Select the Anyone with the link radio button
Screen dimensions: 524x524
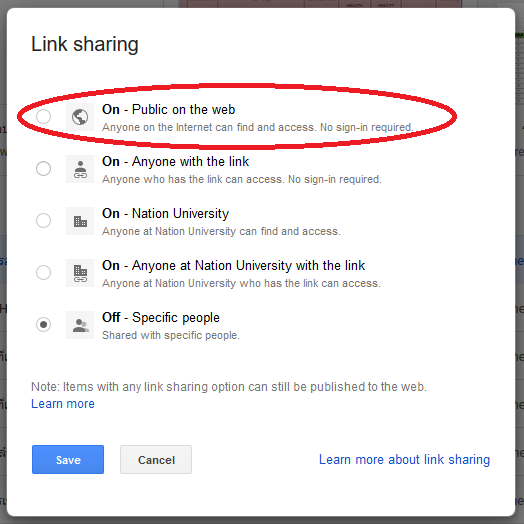point(43,168)
